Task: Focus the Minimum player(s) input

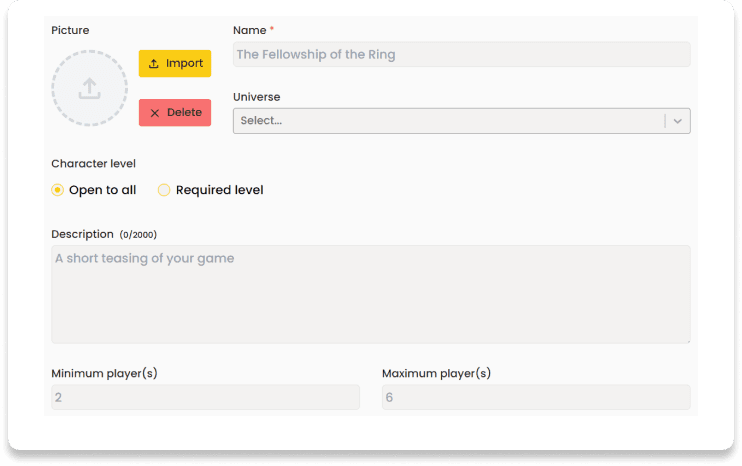Action: click(x=205, y=397)
